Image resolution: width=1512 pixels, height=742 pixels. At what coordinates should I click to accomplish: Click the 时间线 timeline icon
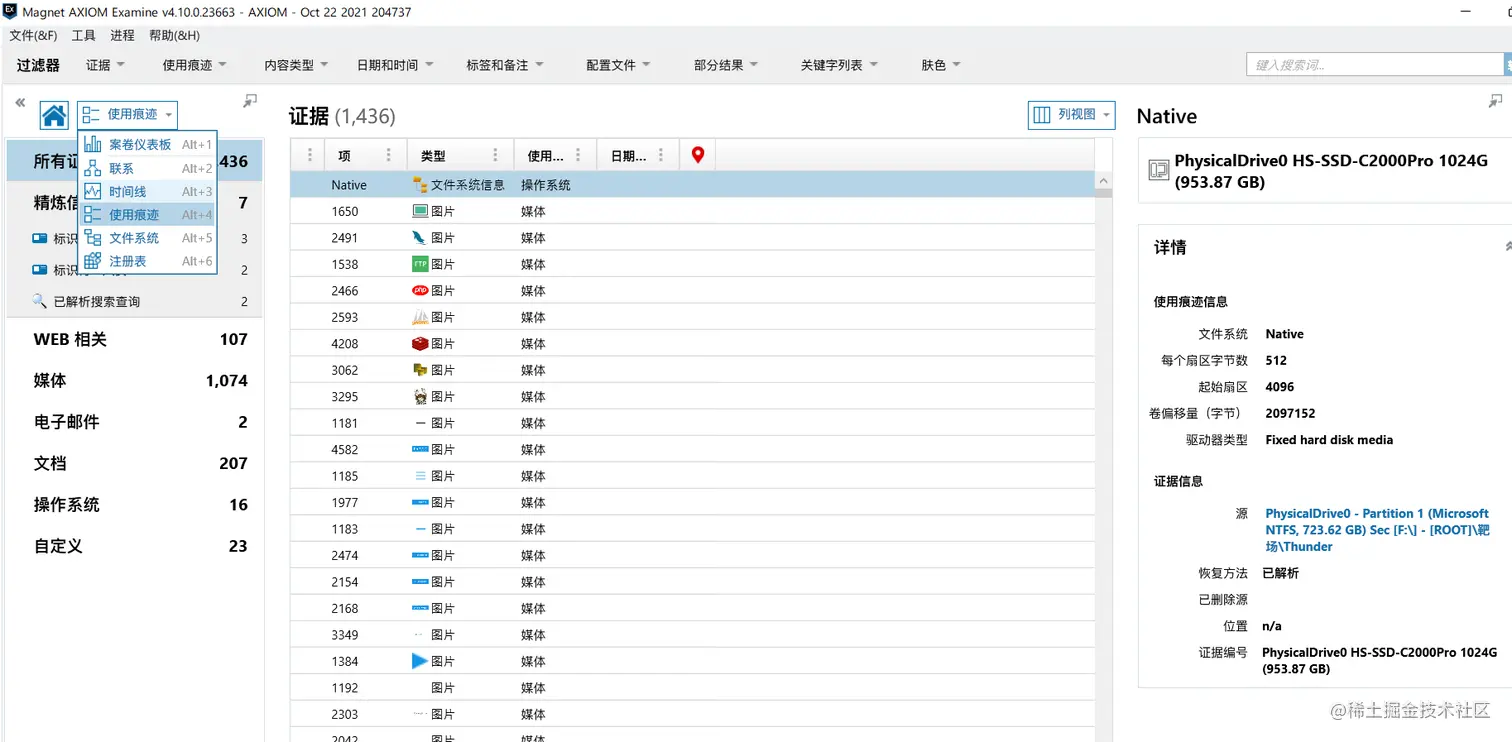point(93,191)
